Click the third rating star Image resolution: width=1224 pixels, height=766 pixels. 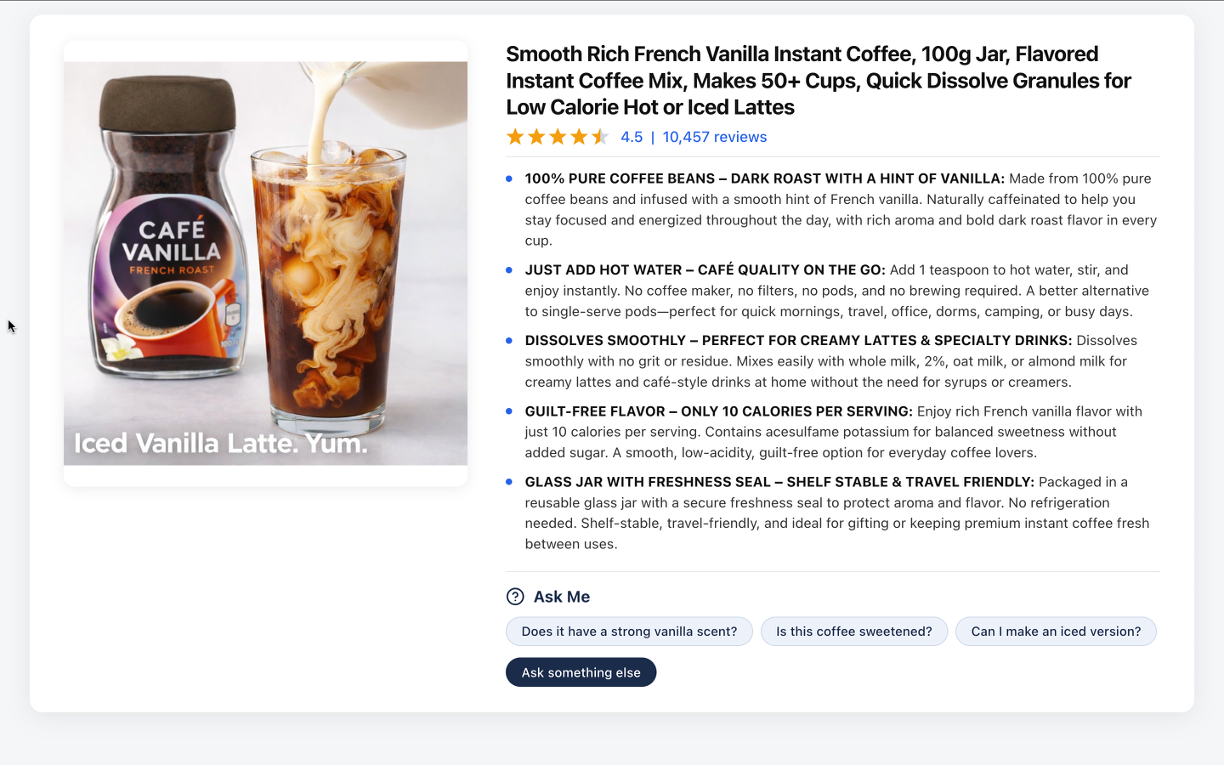558,137
